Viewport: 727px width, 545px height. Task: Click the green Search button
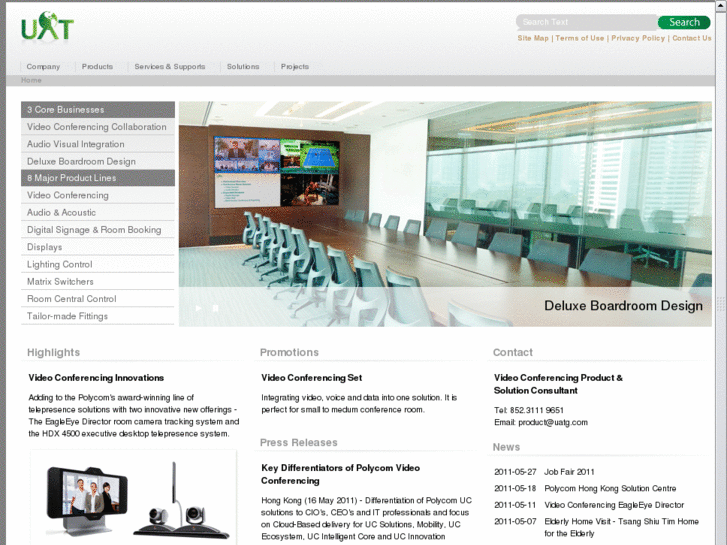click(x=684, y=22)
